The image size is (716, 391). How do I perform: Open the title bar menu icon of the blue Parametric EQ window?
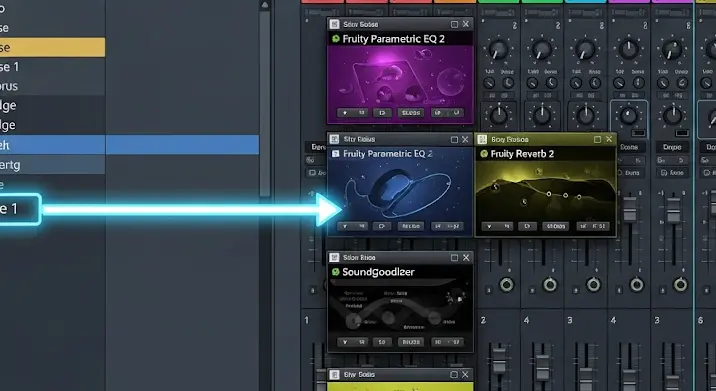tap(334, 139)
